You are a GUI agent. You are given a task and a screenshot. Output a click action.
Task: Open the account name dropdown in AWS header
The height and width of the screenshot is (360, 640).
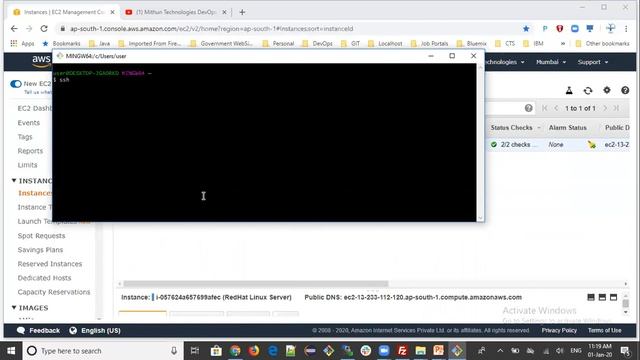tap(505, 62)
